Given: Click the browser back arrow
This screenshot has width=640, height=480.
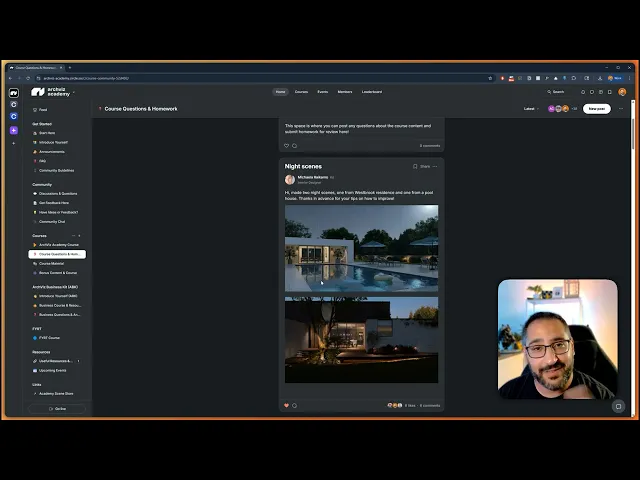Looking at the screenshot, I should [11, 78].
